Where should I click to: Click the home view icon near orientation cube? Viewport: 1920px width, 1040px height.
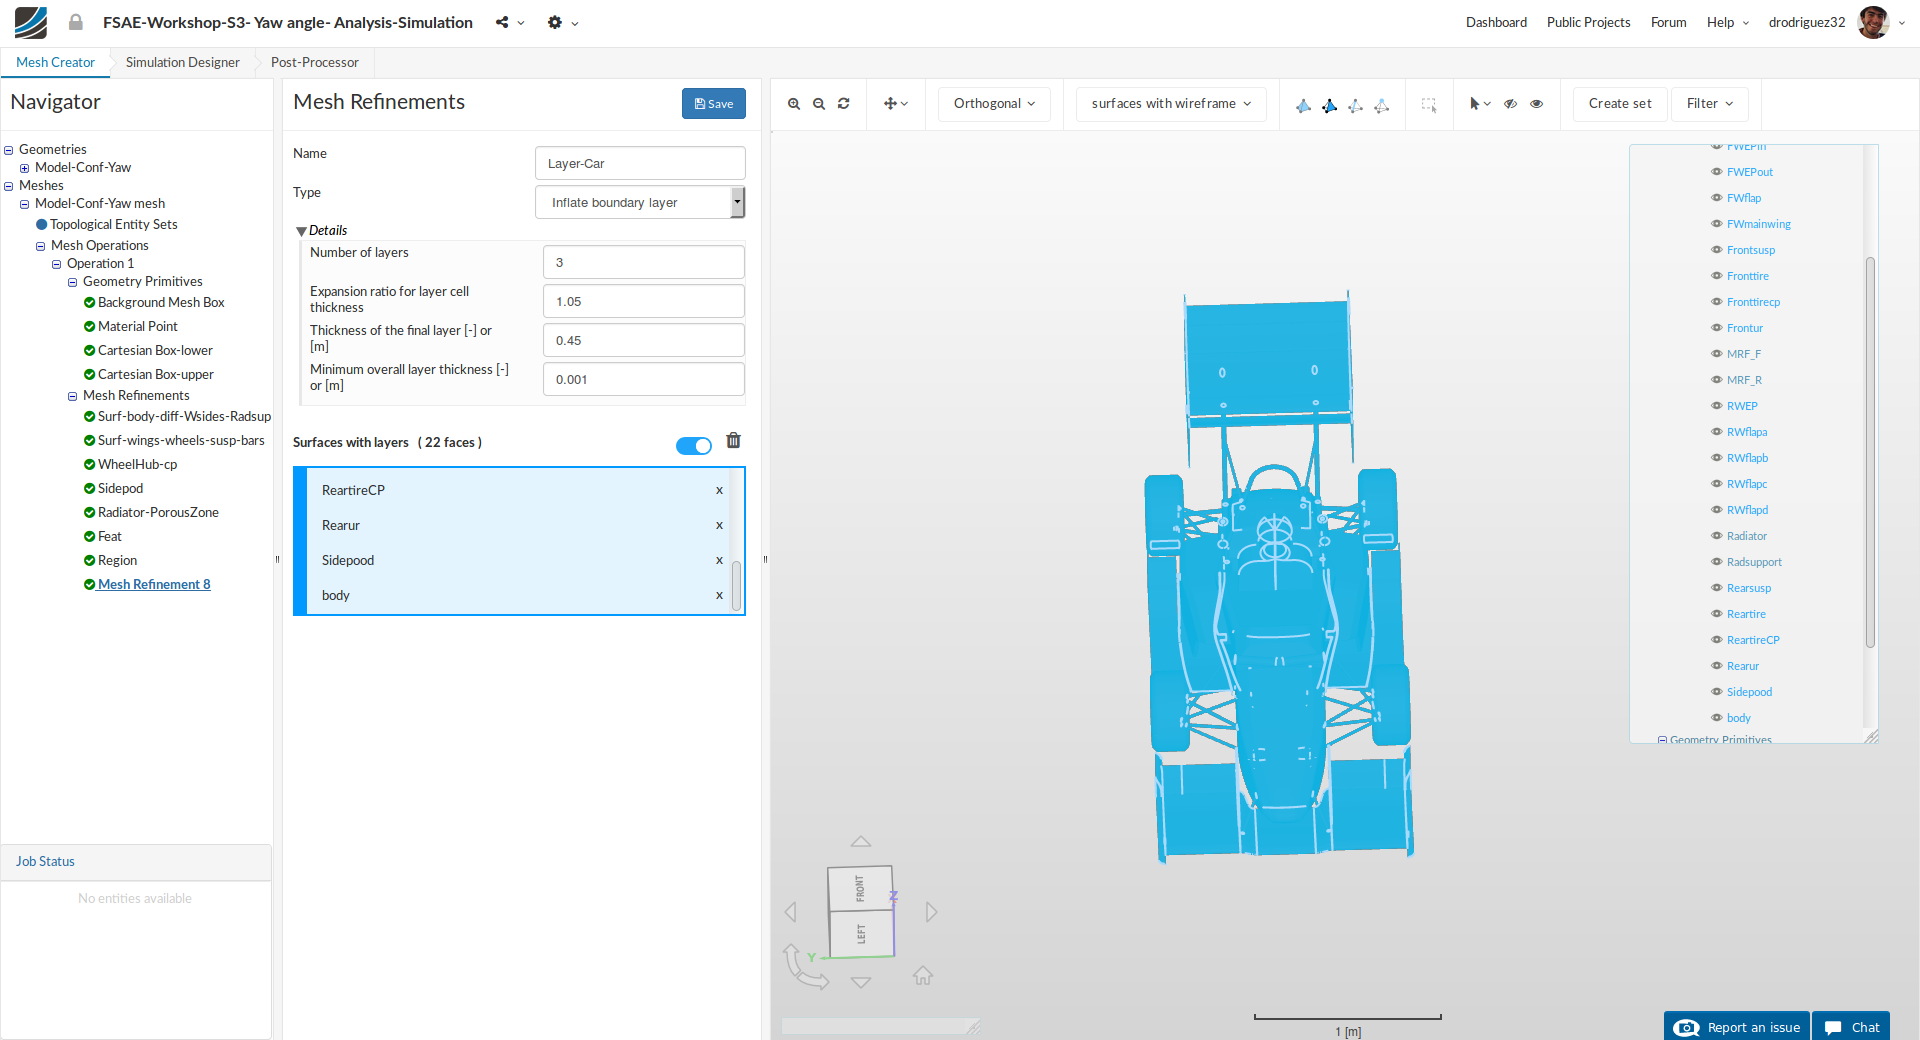[x=923, y=975]
